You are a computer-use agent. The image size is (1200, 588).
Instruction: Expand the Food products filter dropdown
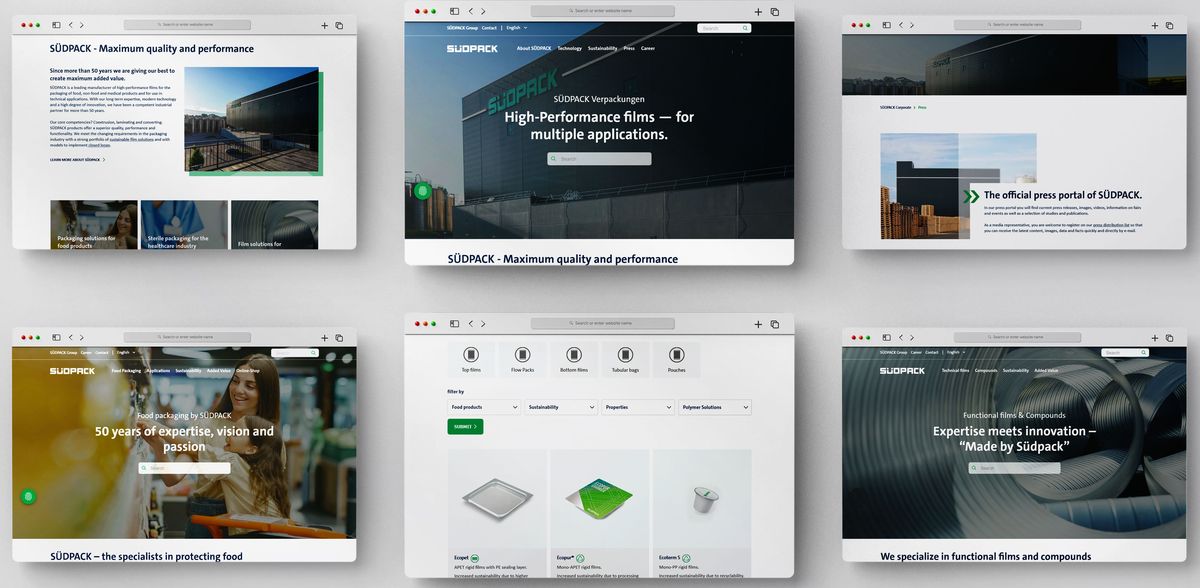483,407
